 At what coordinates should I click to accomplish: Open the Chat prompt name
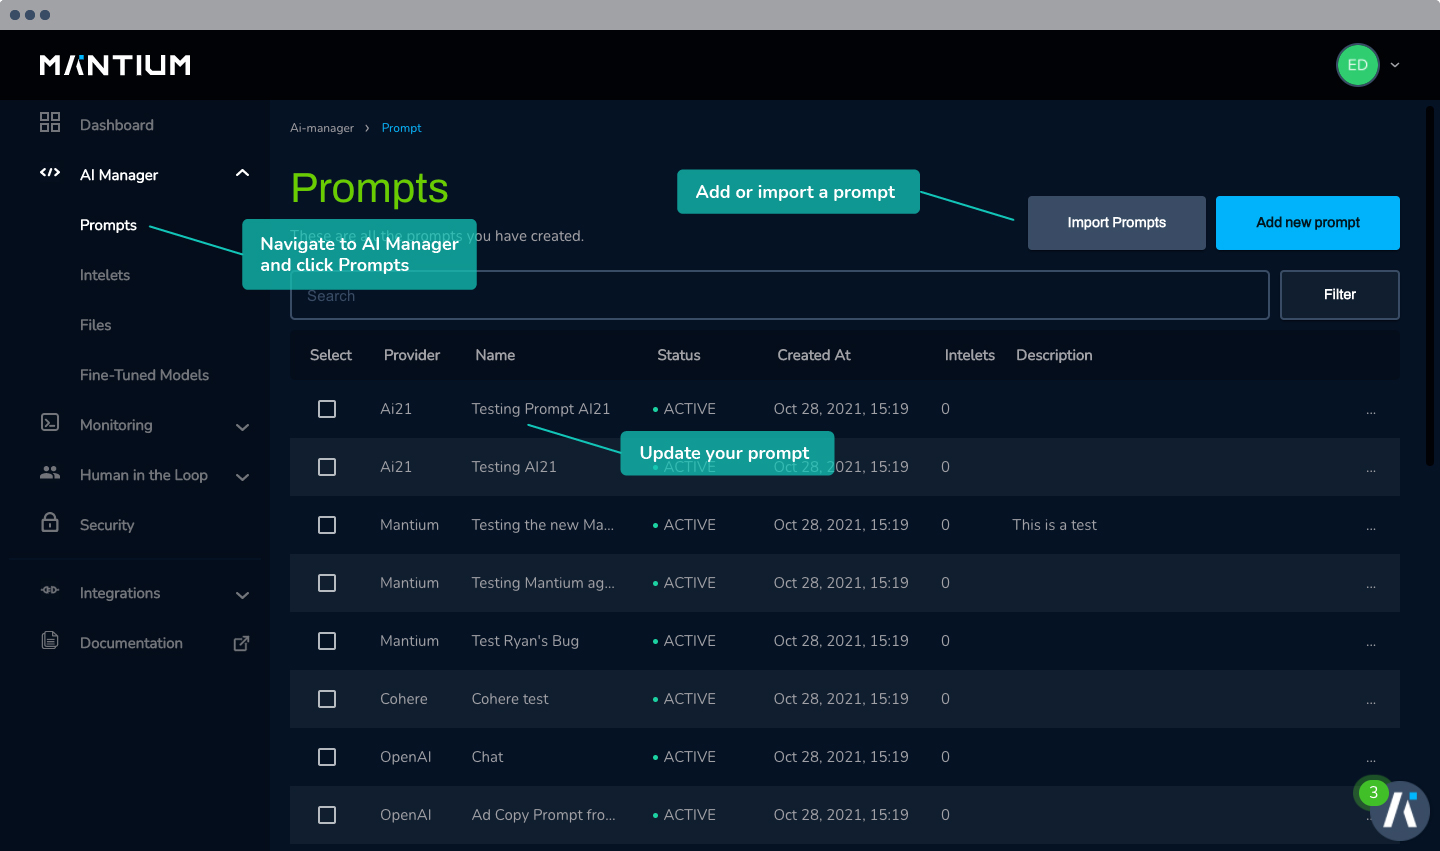pyautogui.click(x=487, y=757)
